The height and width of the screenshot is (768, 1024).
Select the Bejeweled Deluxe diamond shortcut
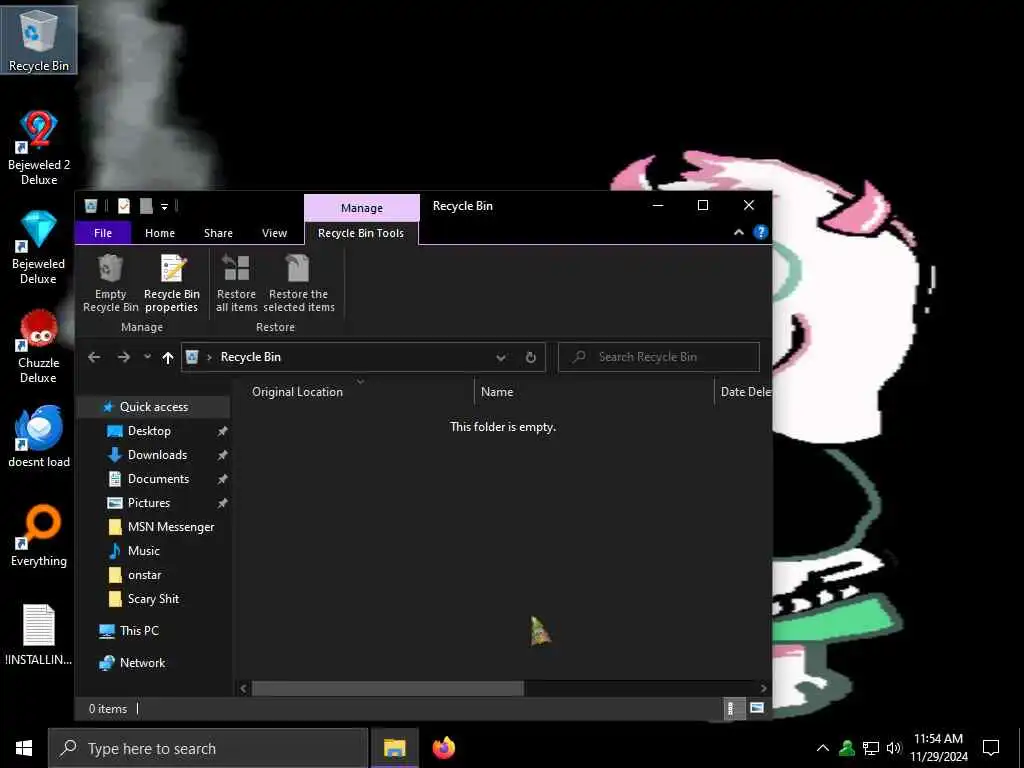[39, 247]
